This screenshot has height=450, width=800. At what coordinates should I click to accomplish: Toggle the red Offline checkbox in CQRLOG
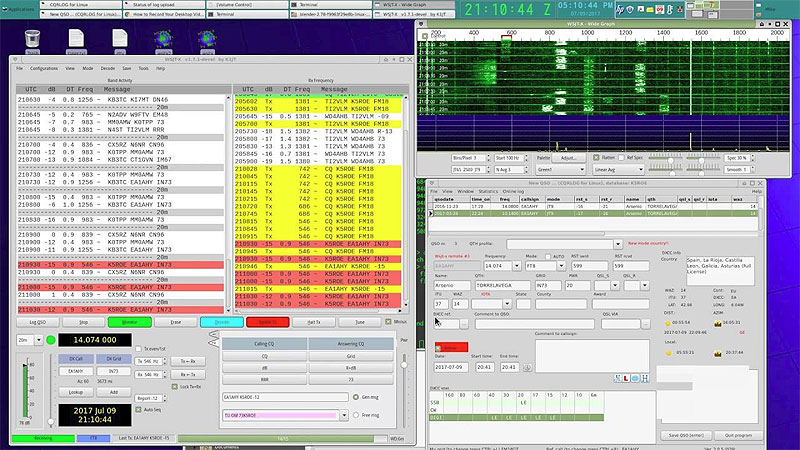[x=438, y=348]
